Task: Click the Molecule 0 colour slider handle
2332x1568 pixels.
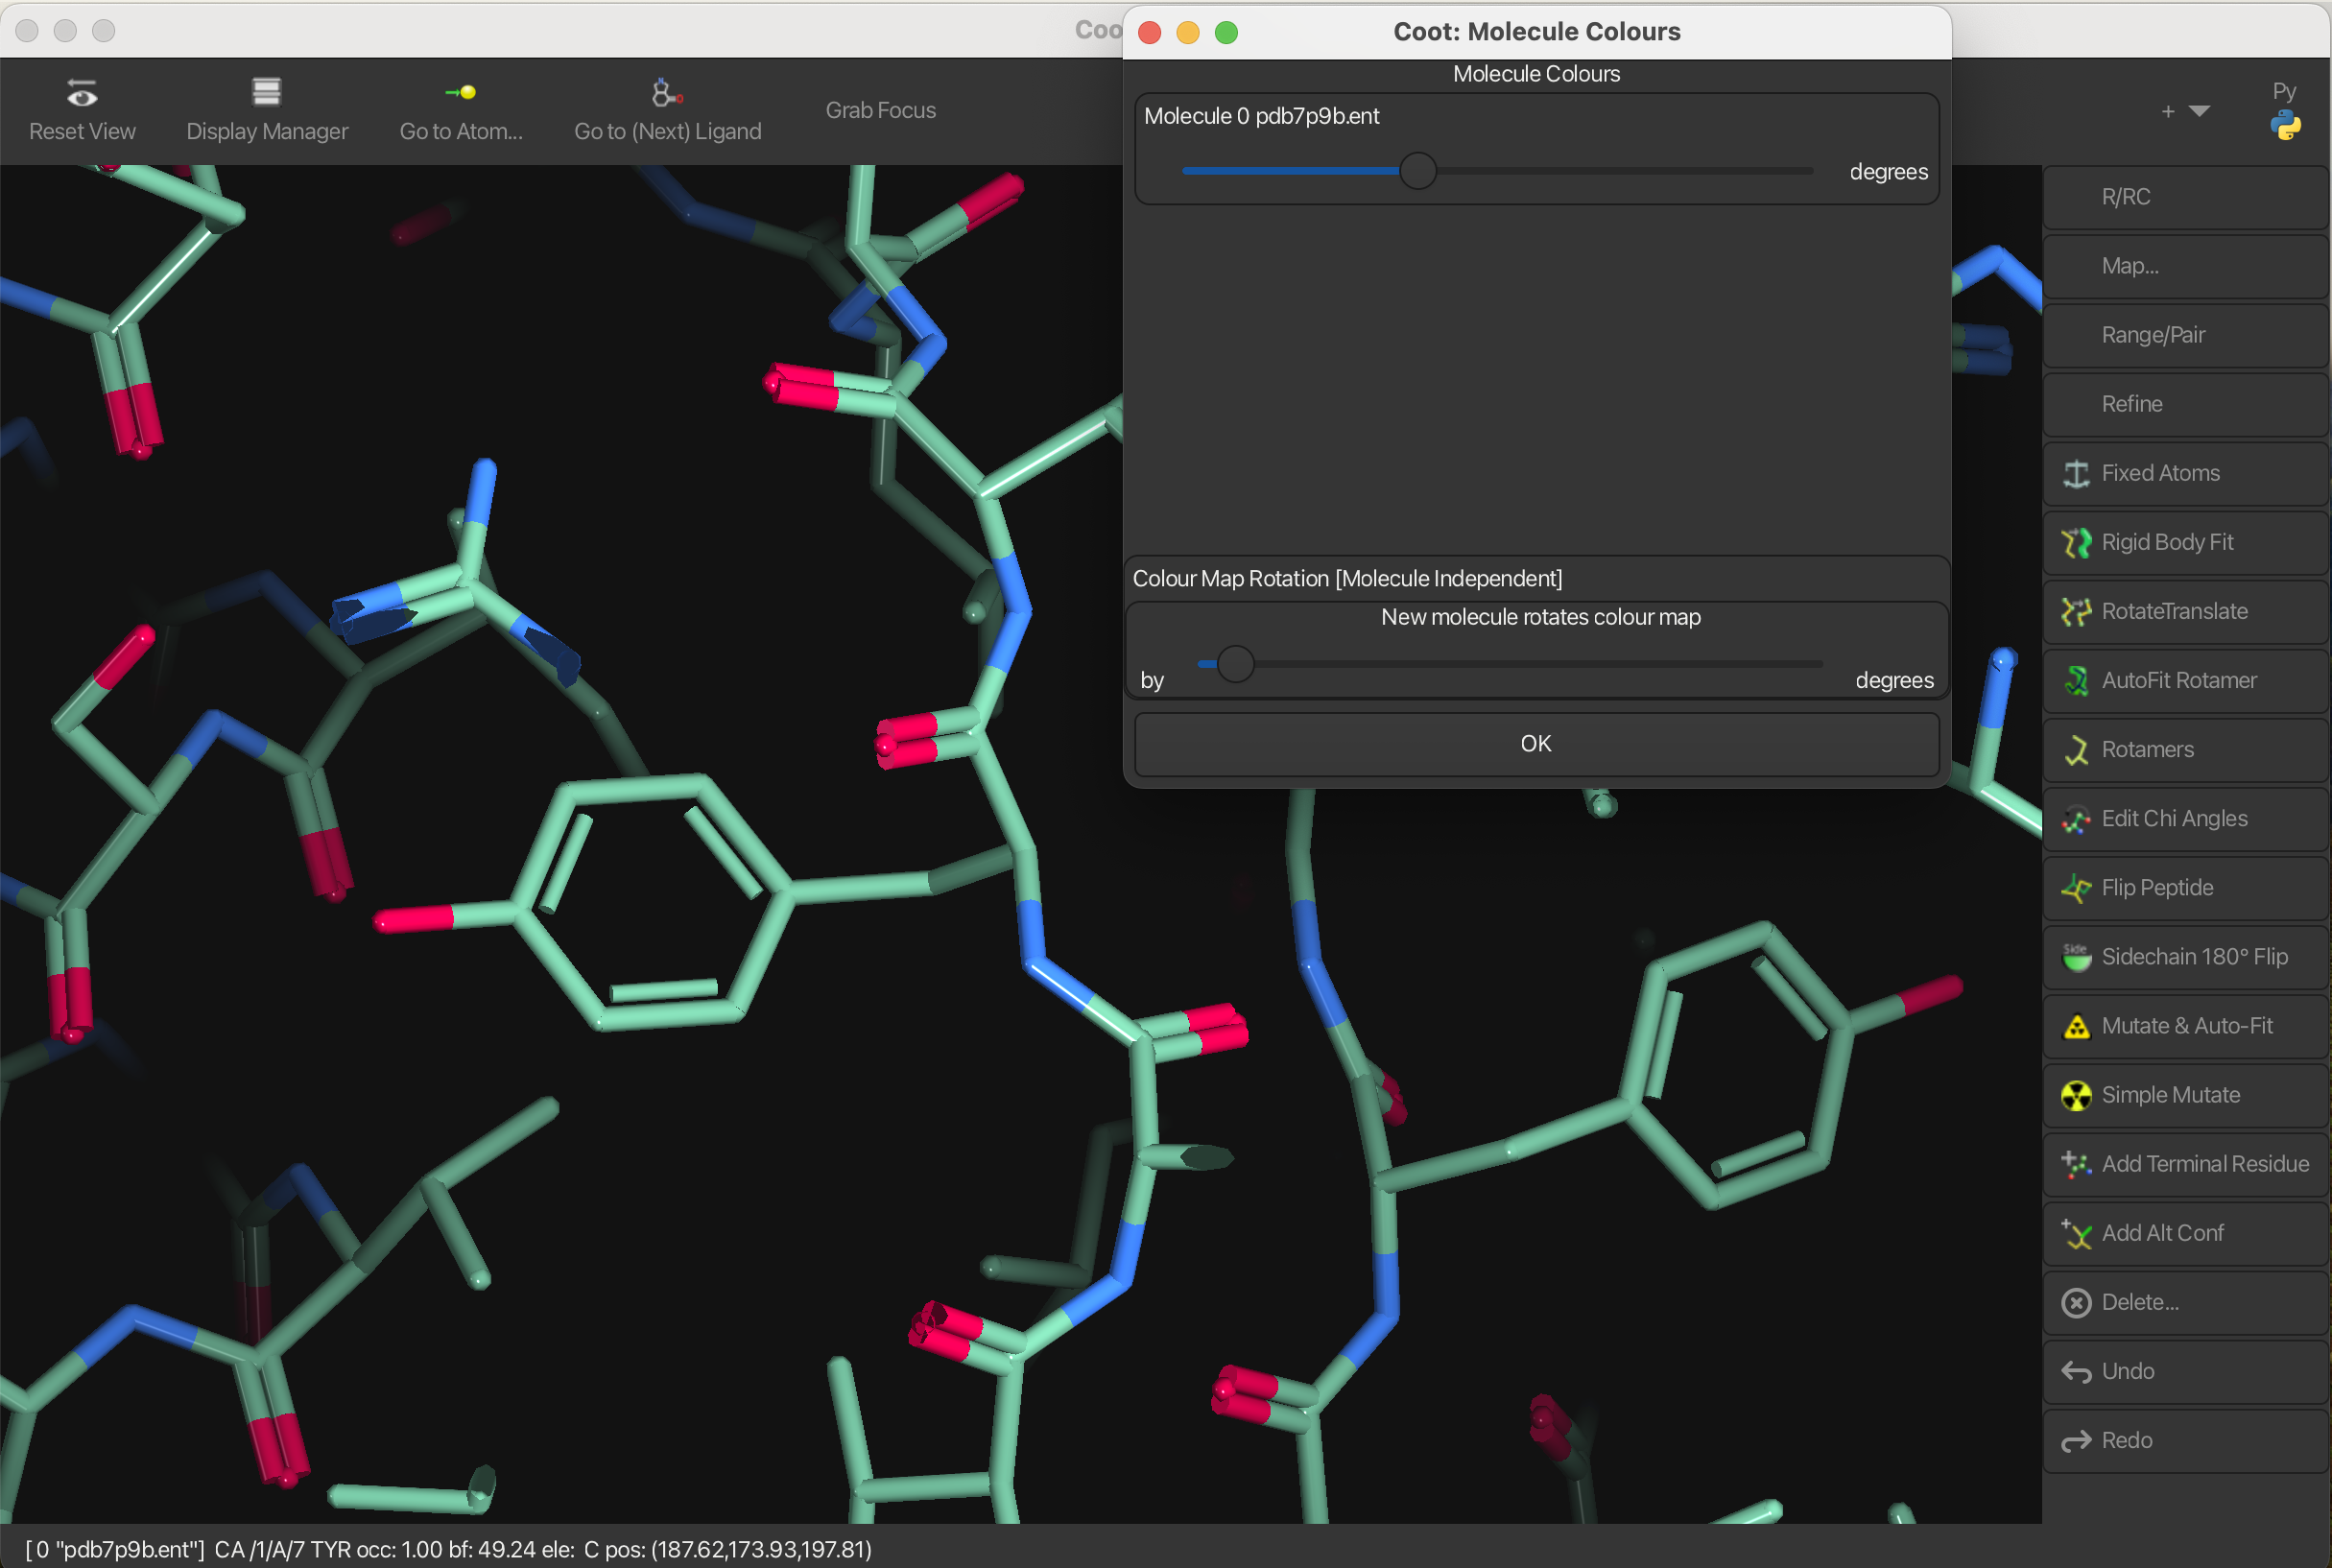Action: click(1417, 171)
